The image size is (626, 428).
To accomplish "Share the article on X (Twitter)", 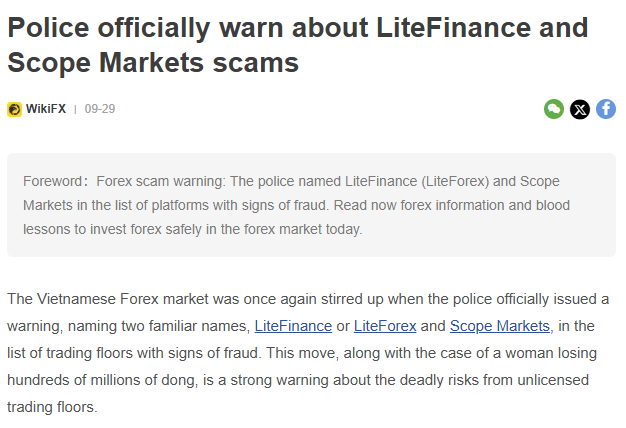I will coord(580,109).
